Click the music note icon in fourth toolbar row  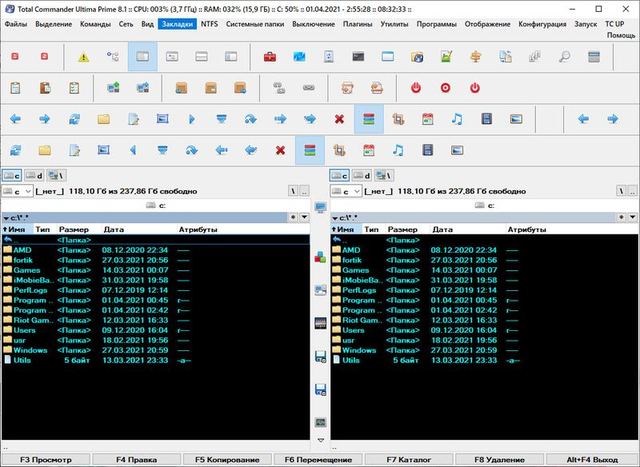397,151
